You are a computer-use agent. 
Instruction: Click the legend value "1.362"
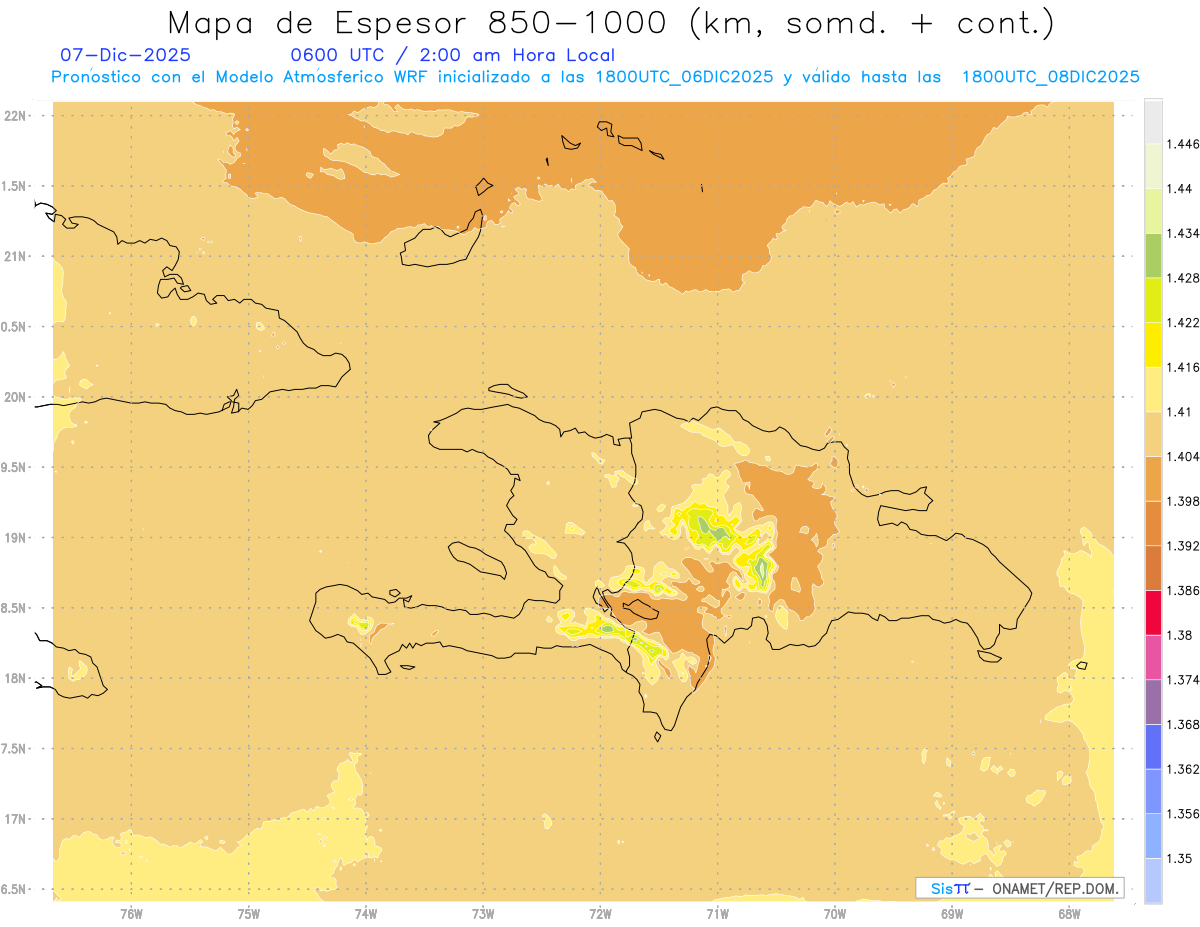[x=1183, y=769]
